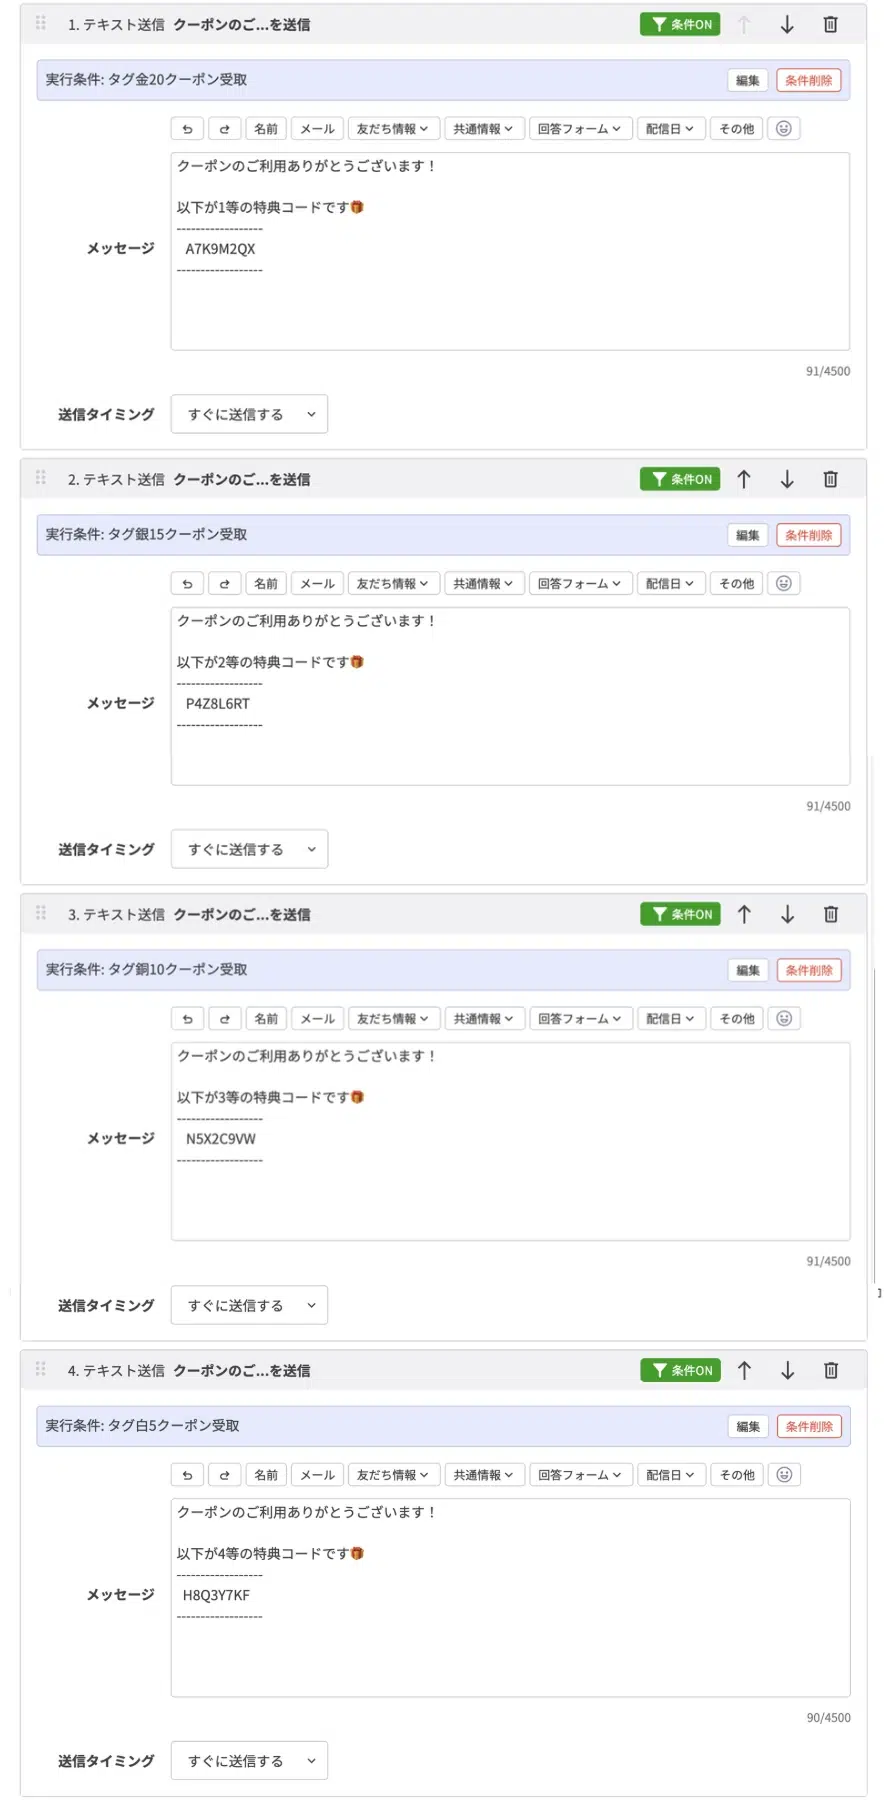Screen dimensions: 884x1806
Task: Move action 2 down with arrow
Action: click(x=787, y=480)
